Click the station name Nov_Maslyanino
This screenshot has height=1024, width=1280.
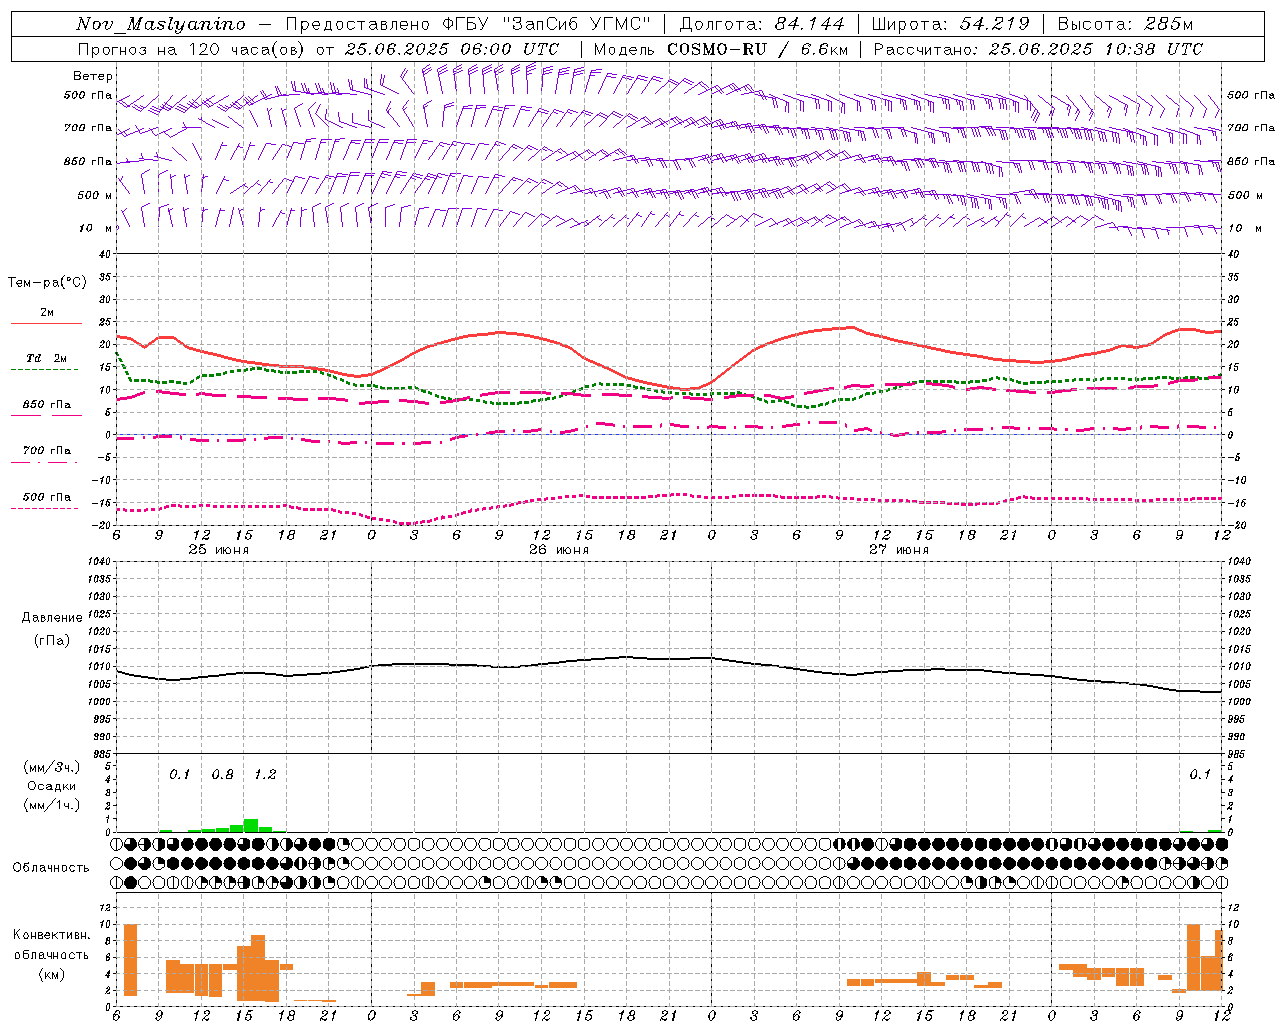pyautogui.click(x=161, y=24)
